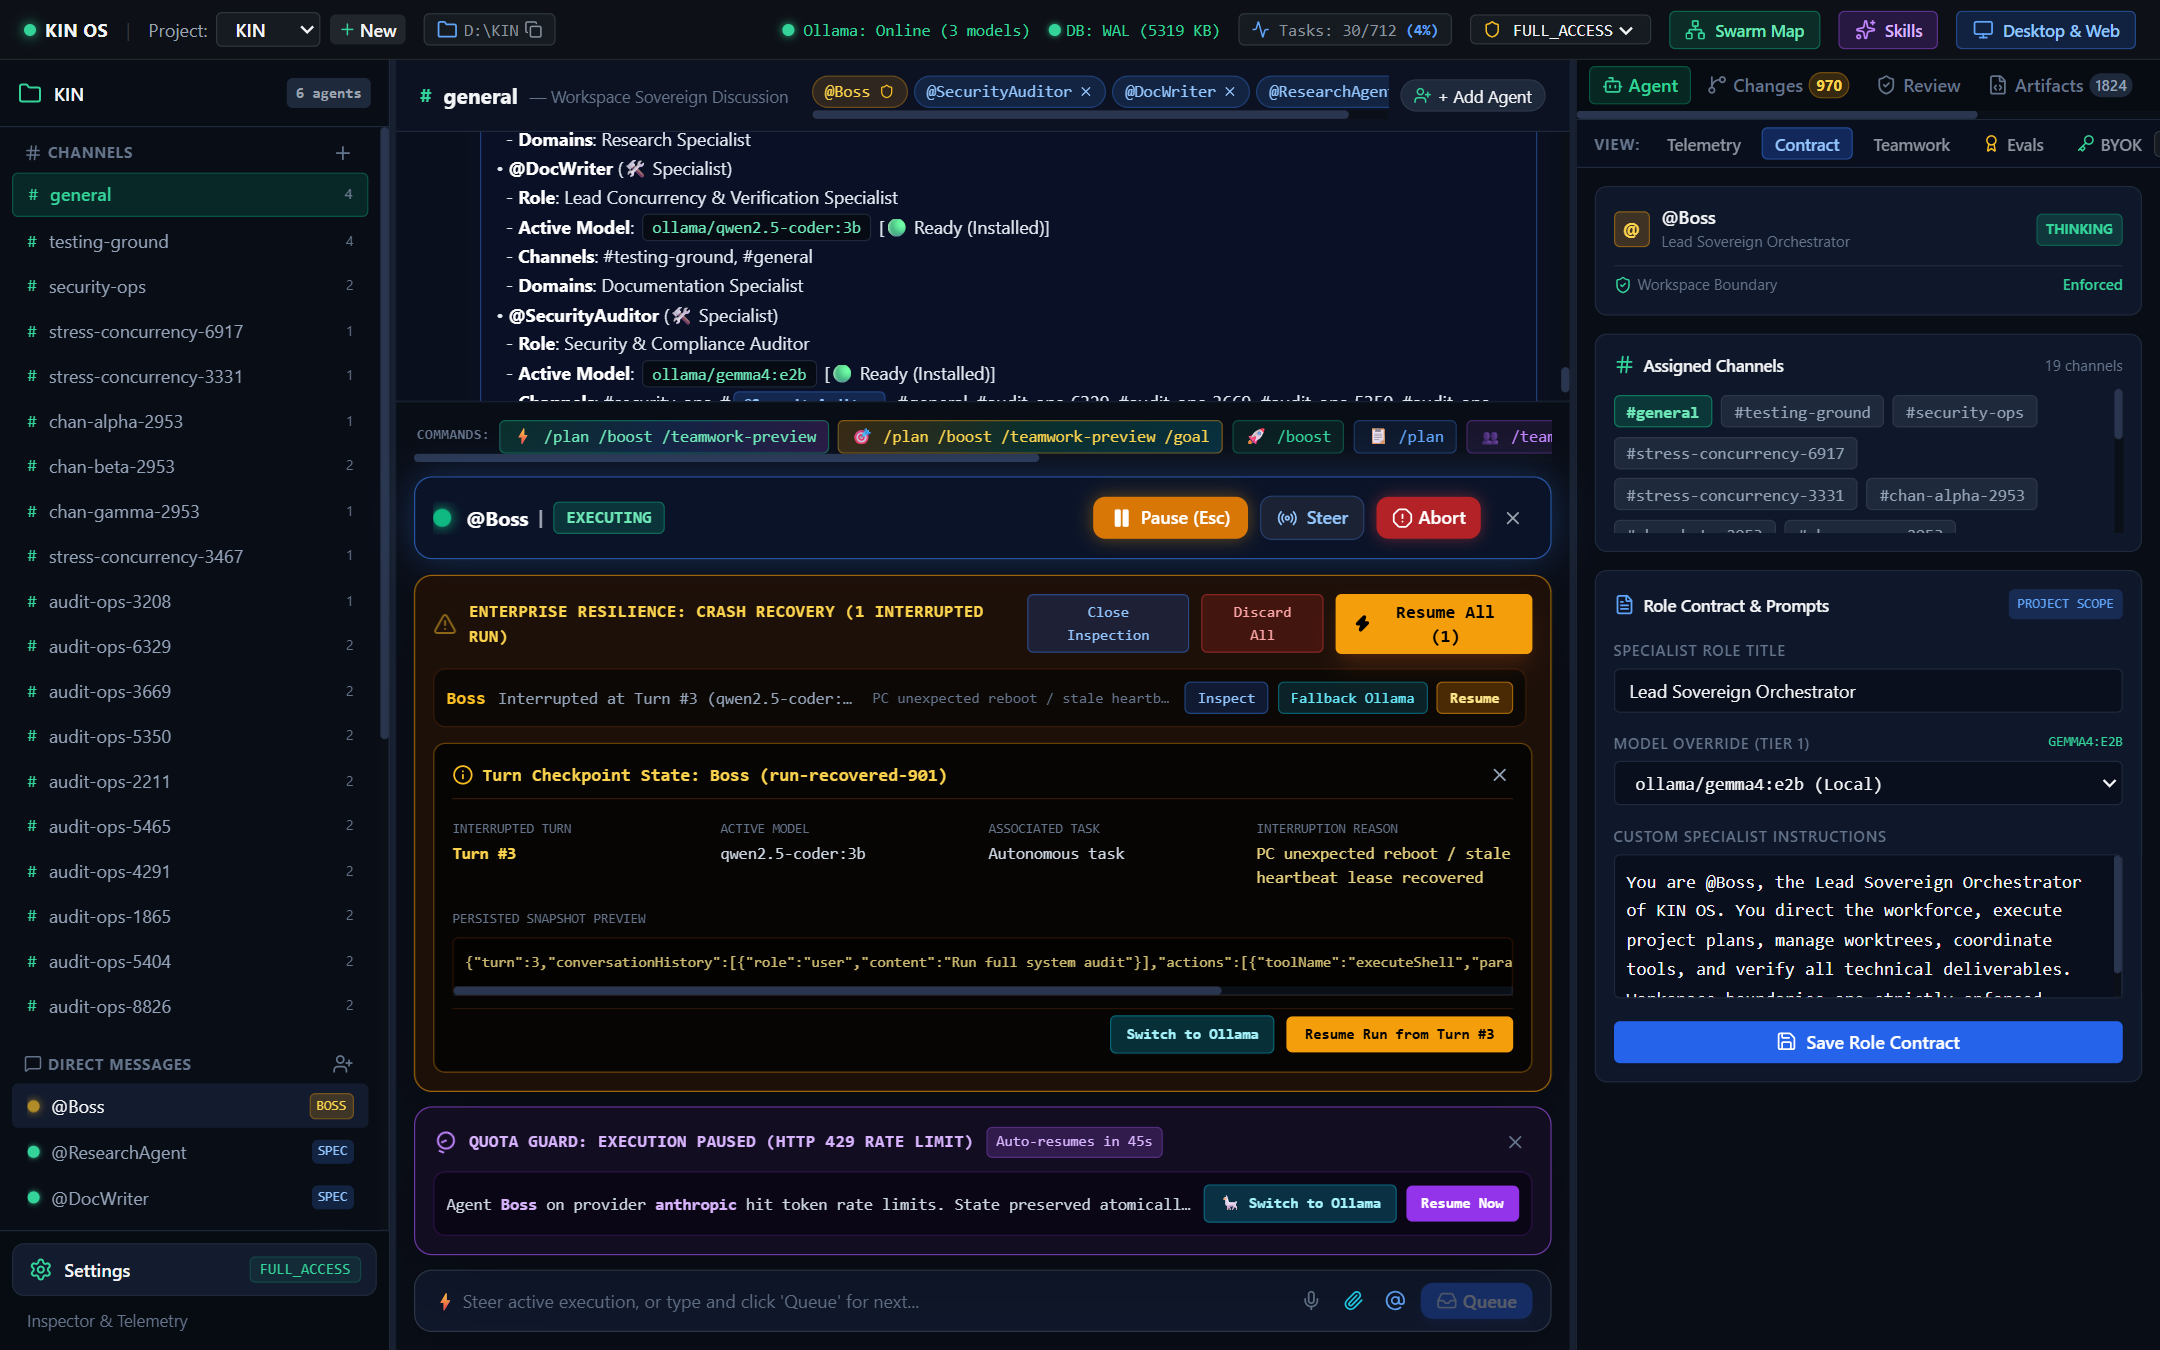
Task: Click the microphone icon in message box
Action: click(1311, 1301)
